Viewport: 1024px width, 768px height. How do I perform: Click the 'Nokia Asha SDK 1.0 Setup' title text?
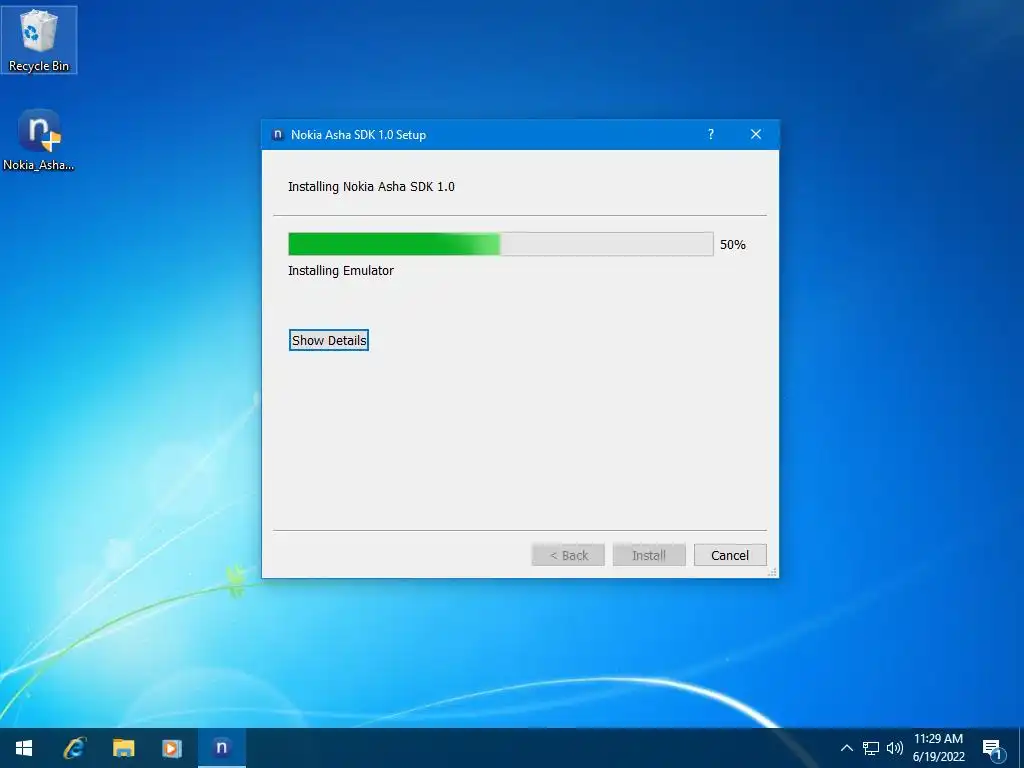[359, 135]
